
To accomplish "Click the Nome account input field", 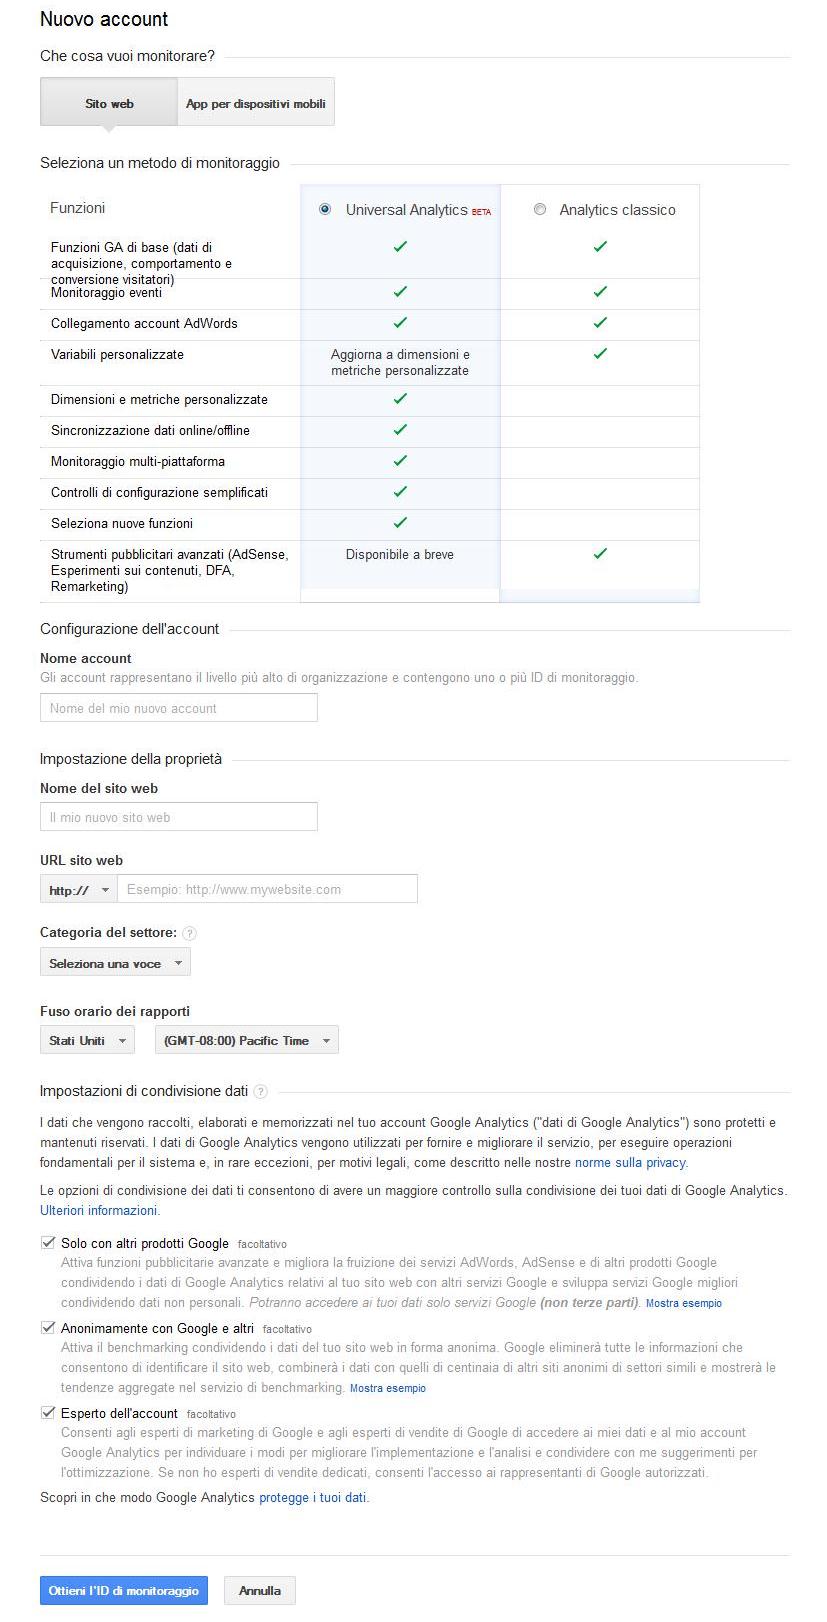I will [x=179, y=708].
